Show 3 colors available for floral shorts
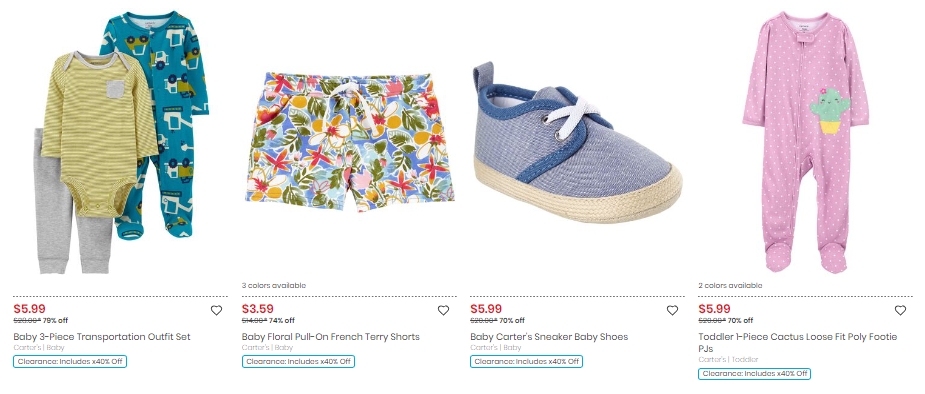 (274, 285)
